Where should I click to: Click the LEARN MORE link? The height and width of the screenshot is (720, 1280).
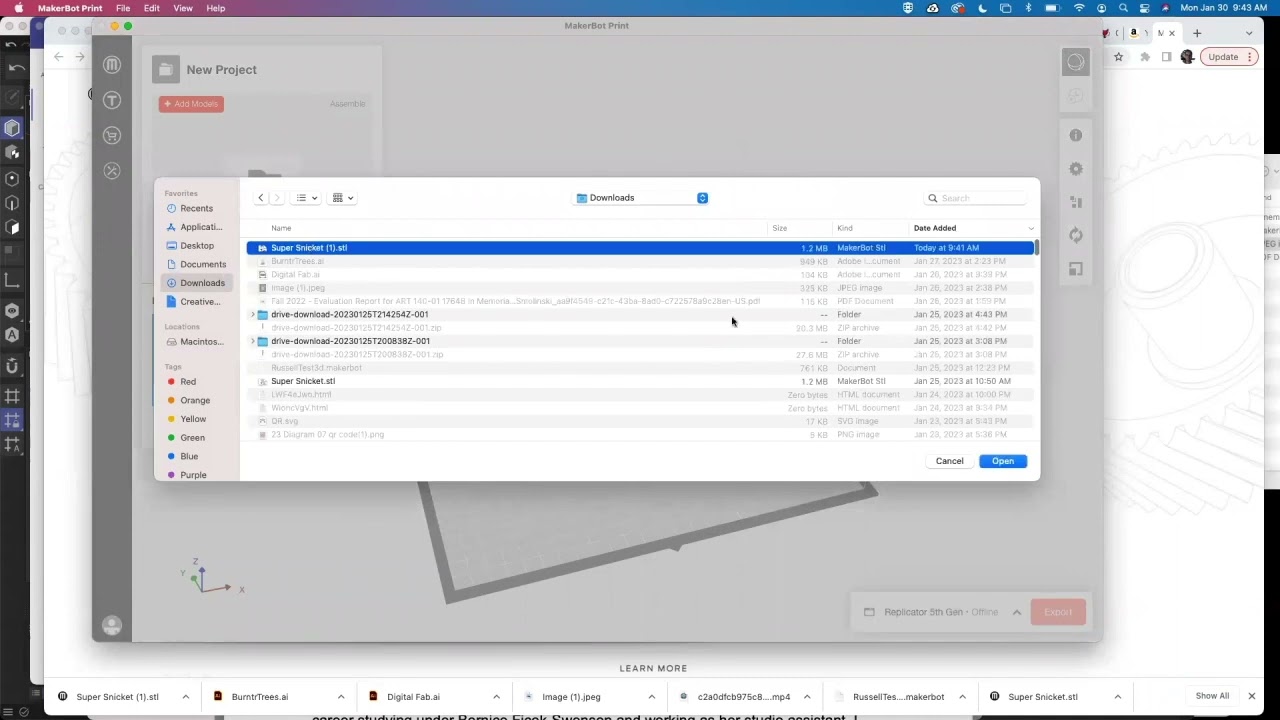(653, 668)
